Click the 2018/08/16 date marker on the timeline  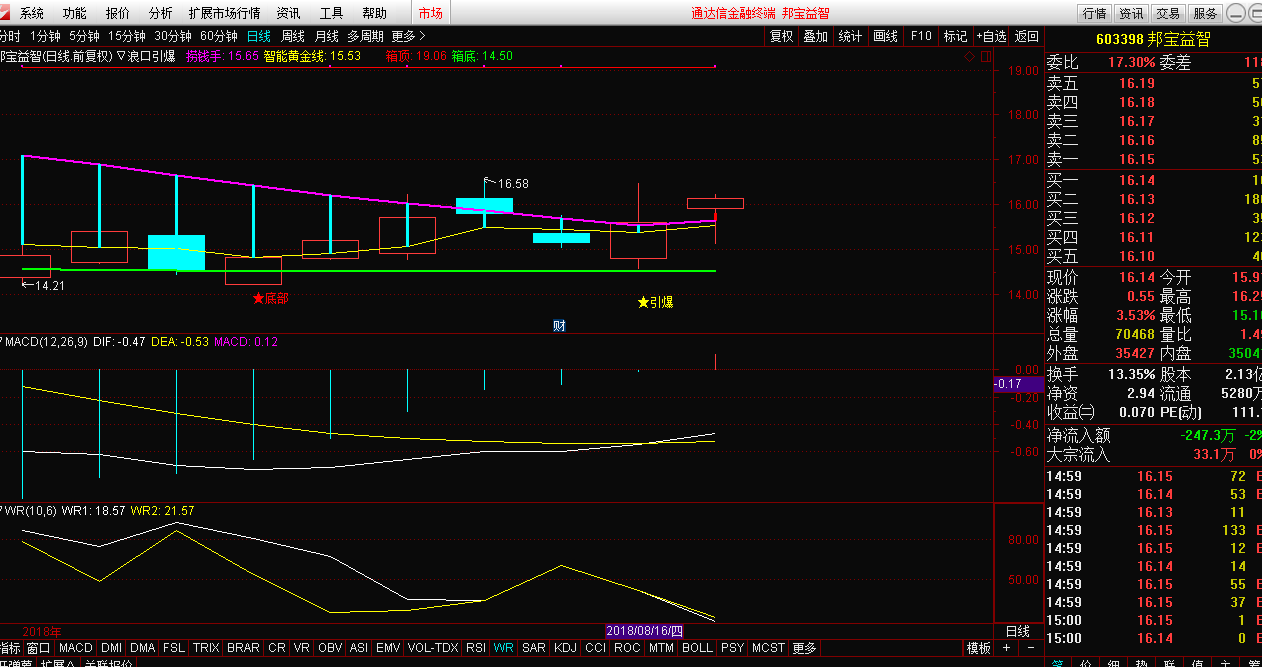tap(645, 631)
